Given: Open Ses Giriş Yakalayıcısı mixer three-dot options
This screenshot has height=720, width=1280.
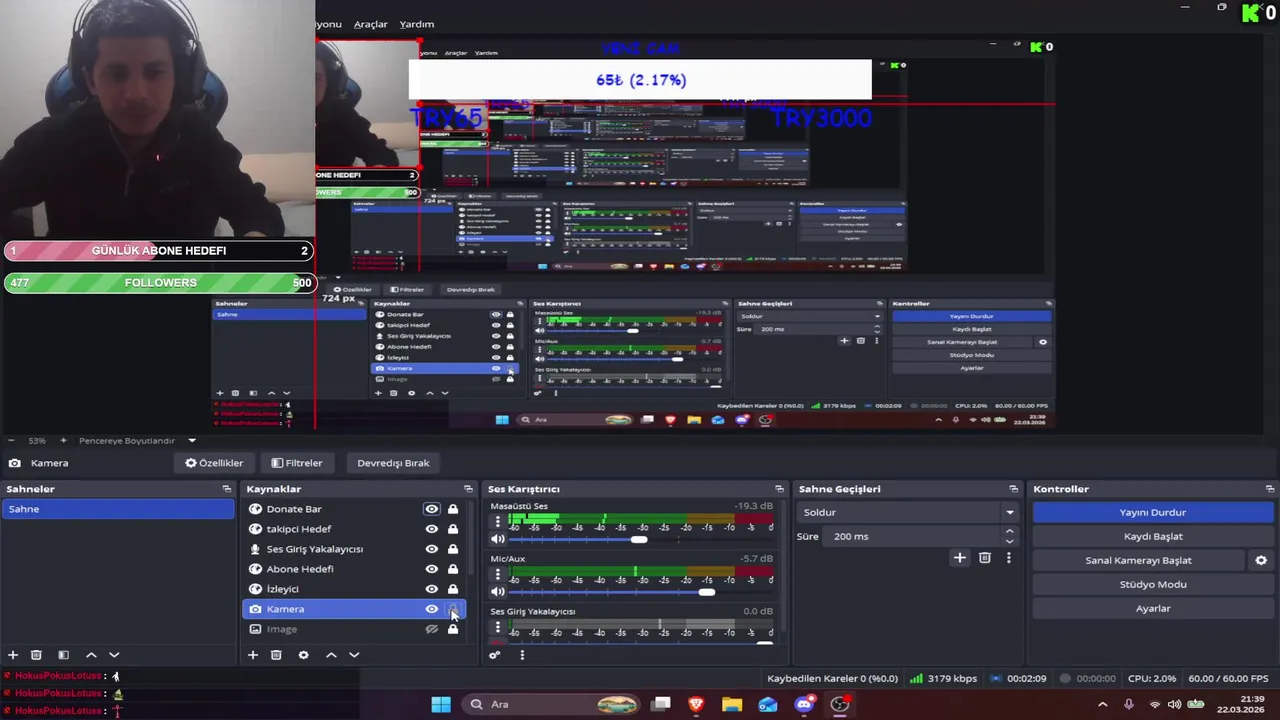Looking at the screenshot, I should (497, 627).
